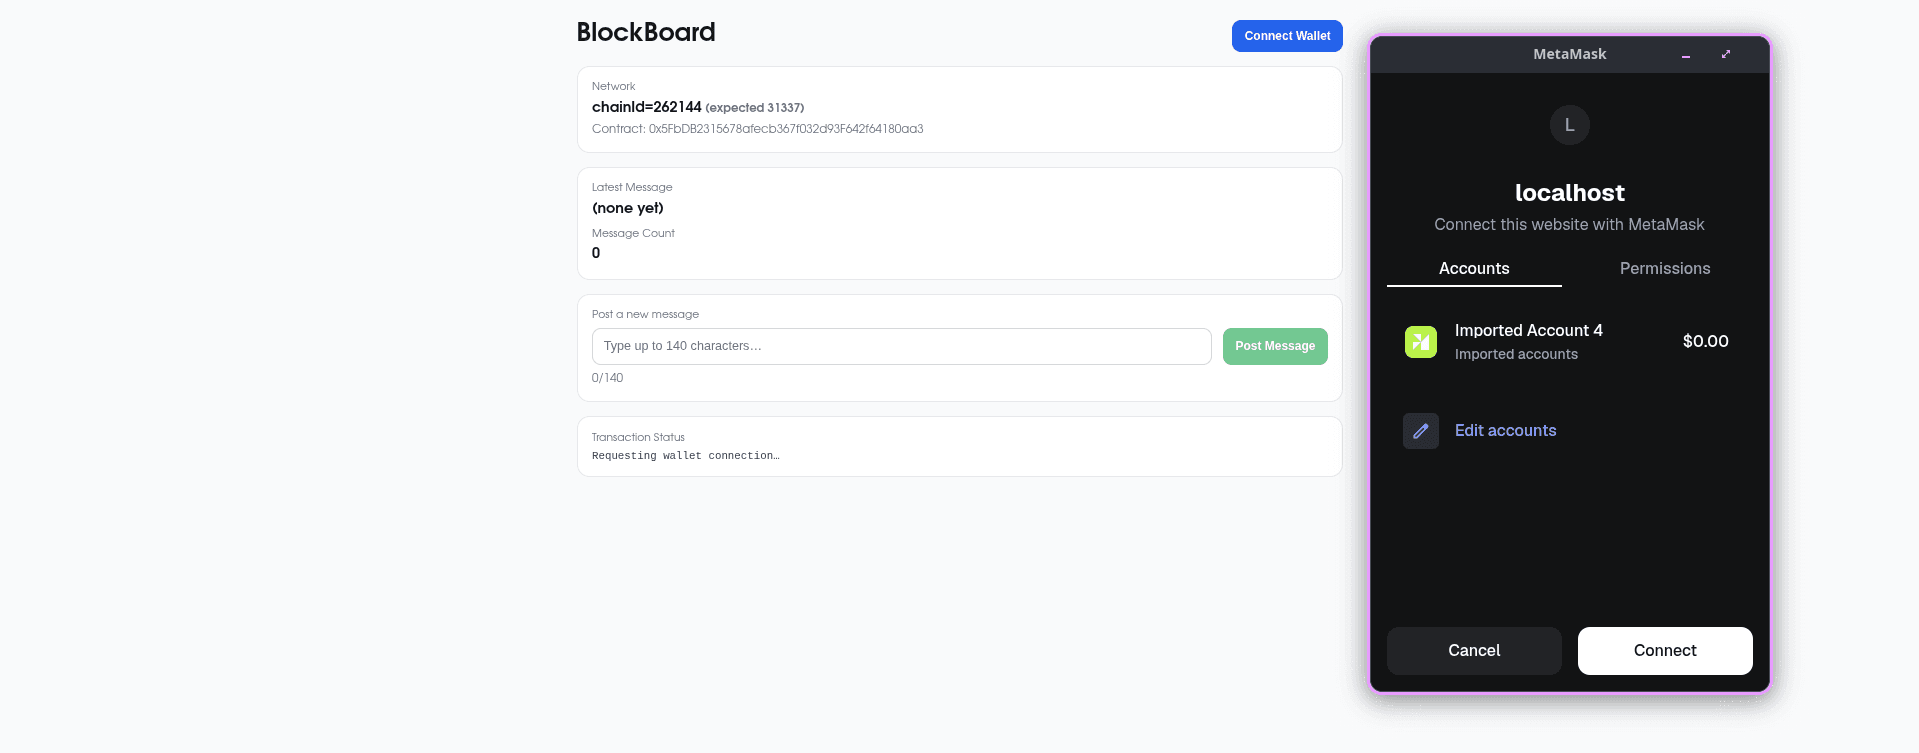Click the "Message Count" label
1919x753 pixels.
[x=633, y=233]
